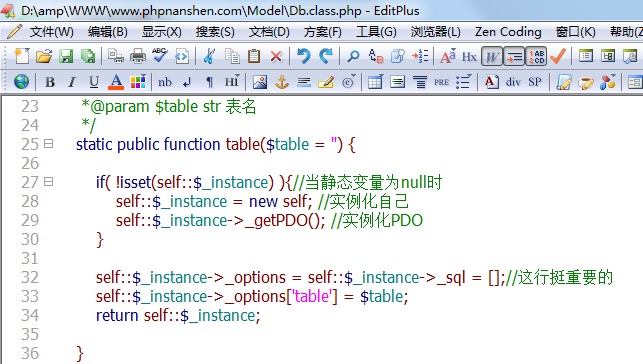Insert PRE tag
Screen dimensions: 643x364
click(x=441, y=82)
